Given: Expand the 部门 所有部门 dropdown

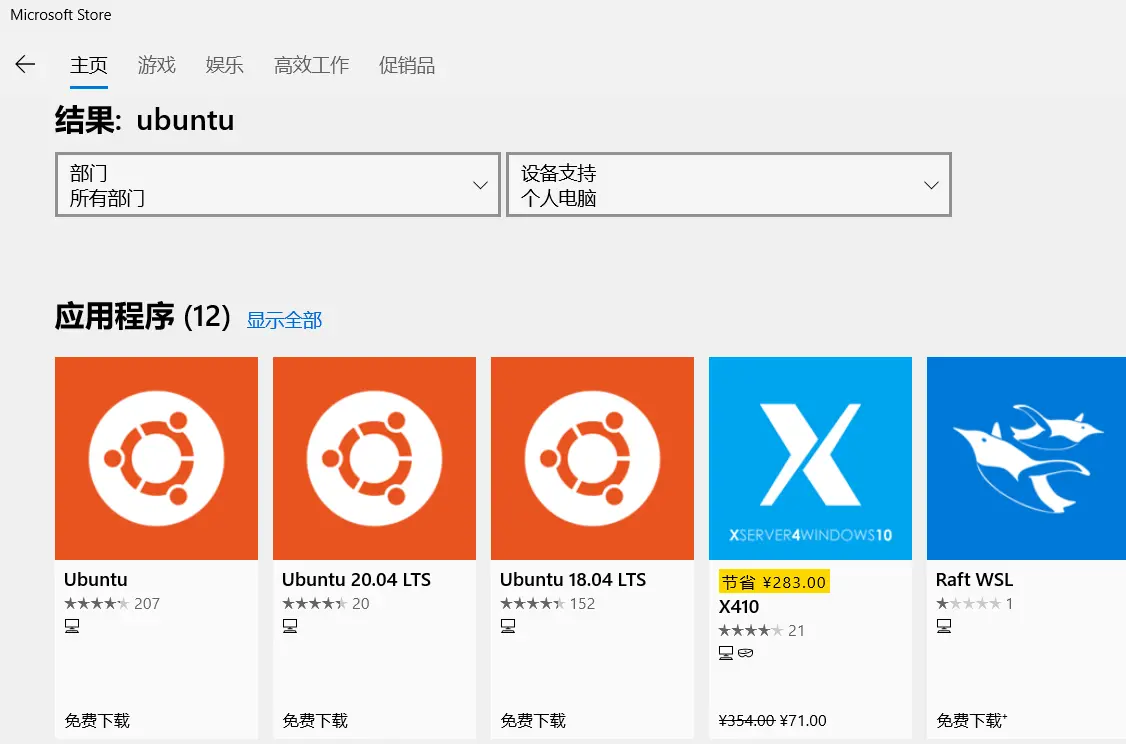Looking at the screenshot, I should point(277,185).
